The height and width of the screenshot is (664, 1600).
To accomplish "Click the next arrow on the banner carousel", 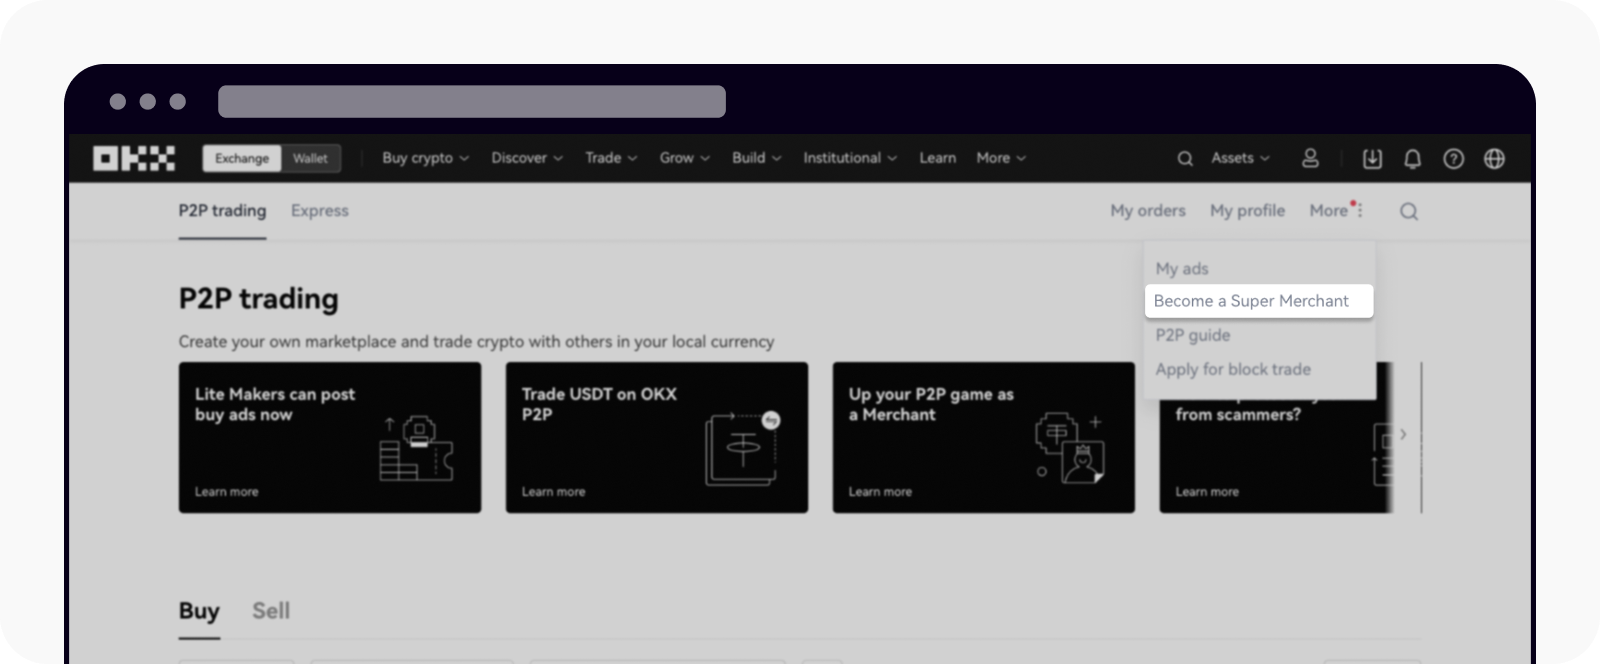I will (1403, 434).
